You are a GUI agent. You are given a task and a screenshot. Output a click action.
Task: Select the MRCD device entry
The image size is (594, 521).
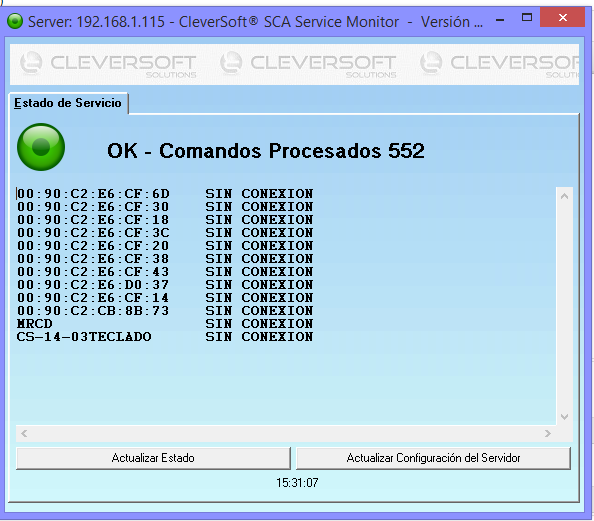tap(165, 324)
